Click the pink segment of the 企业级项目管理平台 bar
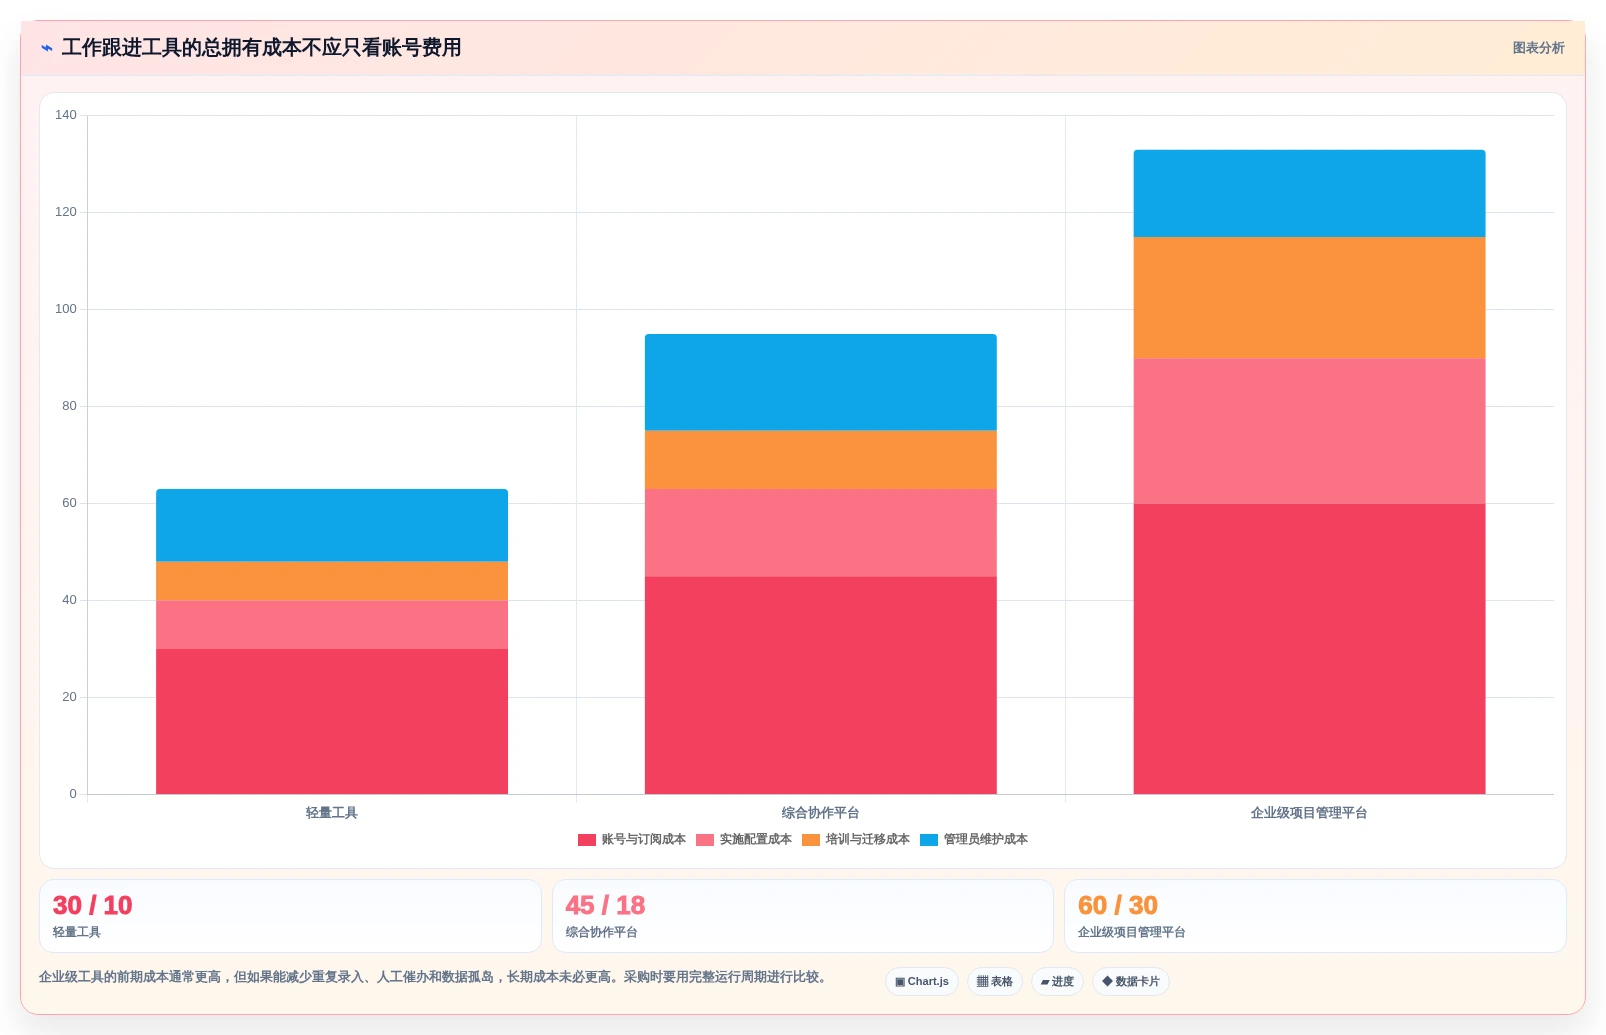This screenshot has height=1035, width=1606. tap(1309, 431)
